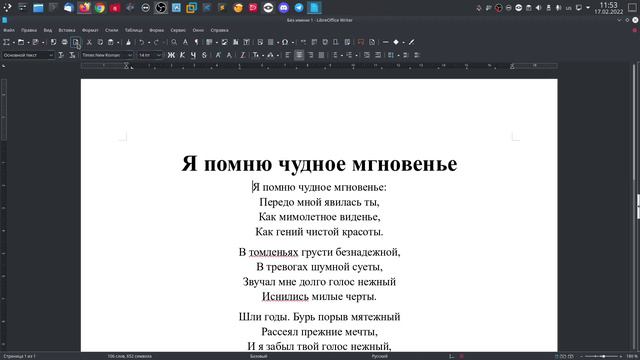The image size is (640, 360).
Task: Click the New document icon
Action: 6,42
